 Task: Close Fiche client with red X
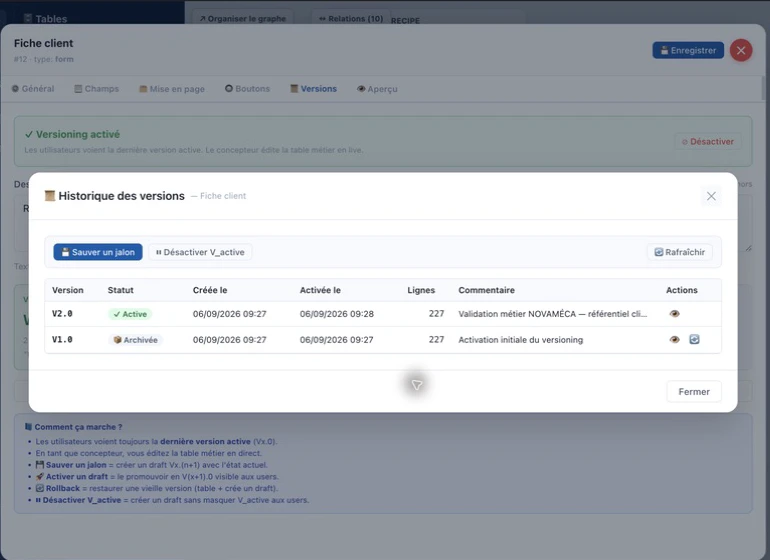click(x=741, y=50)
